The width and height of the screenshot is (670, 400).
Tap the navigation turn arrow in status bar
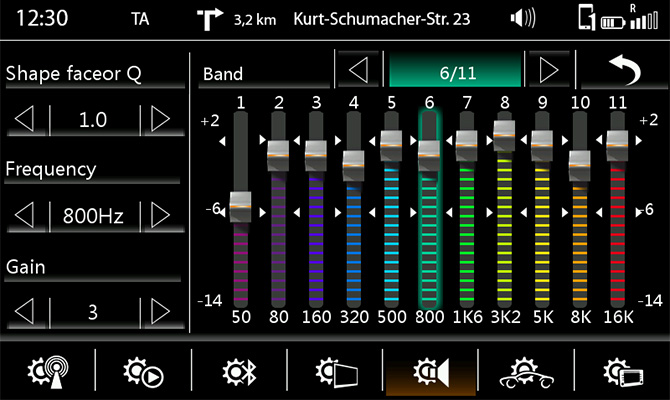click(x=211, y=18)
